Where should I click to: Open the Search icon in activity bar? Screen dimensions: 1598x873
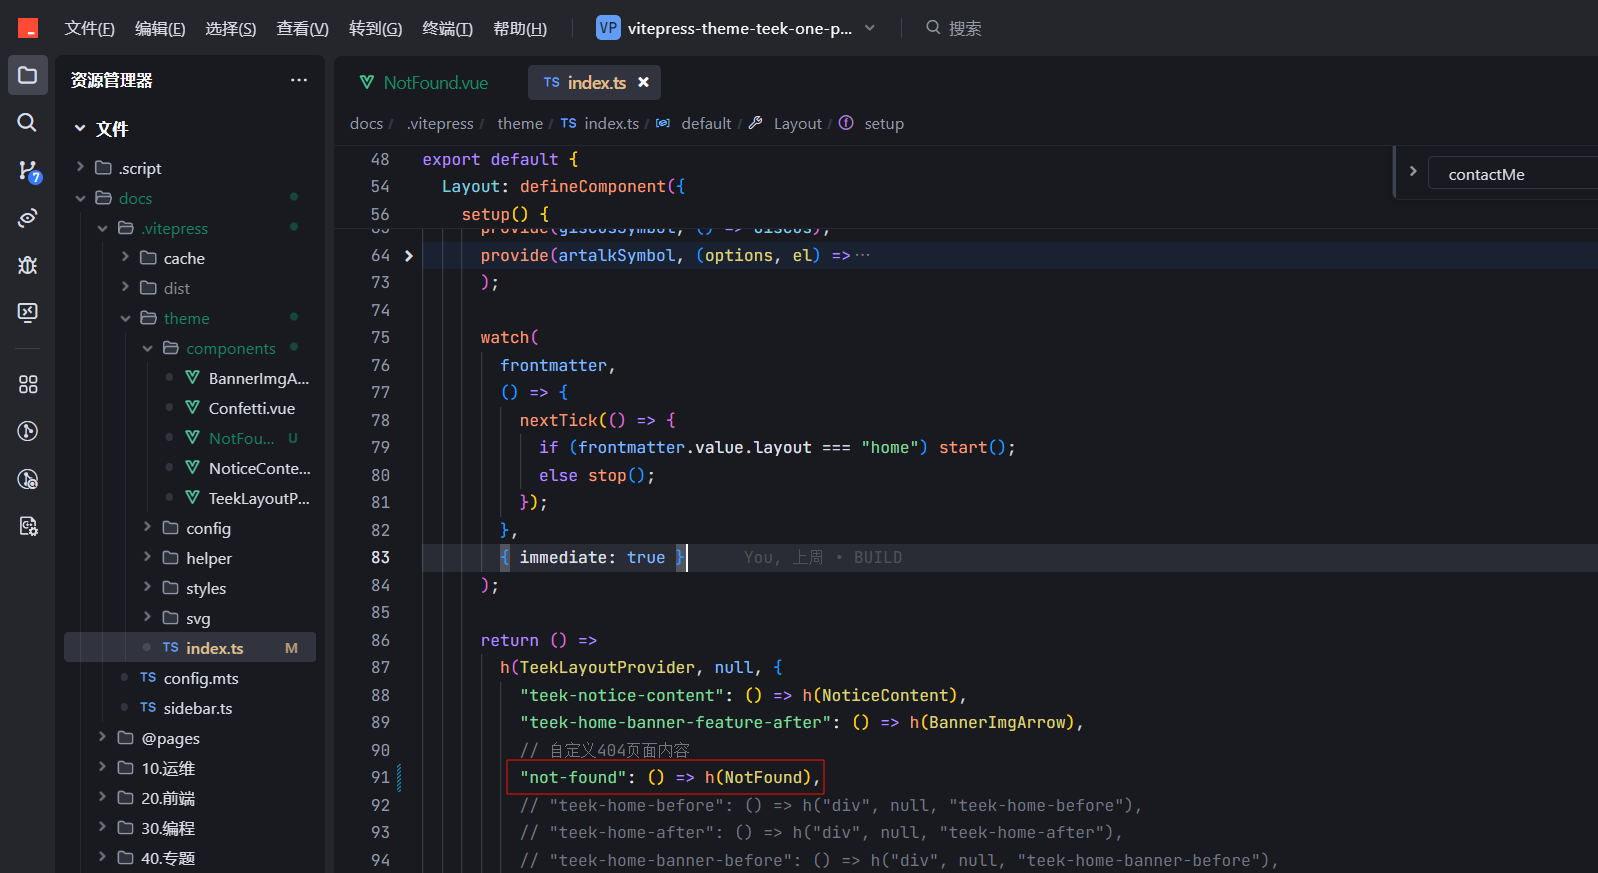(x=28, y=122)
